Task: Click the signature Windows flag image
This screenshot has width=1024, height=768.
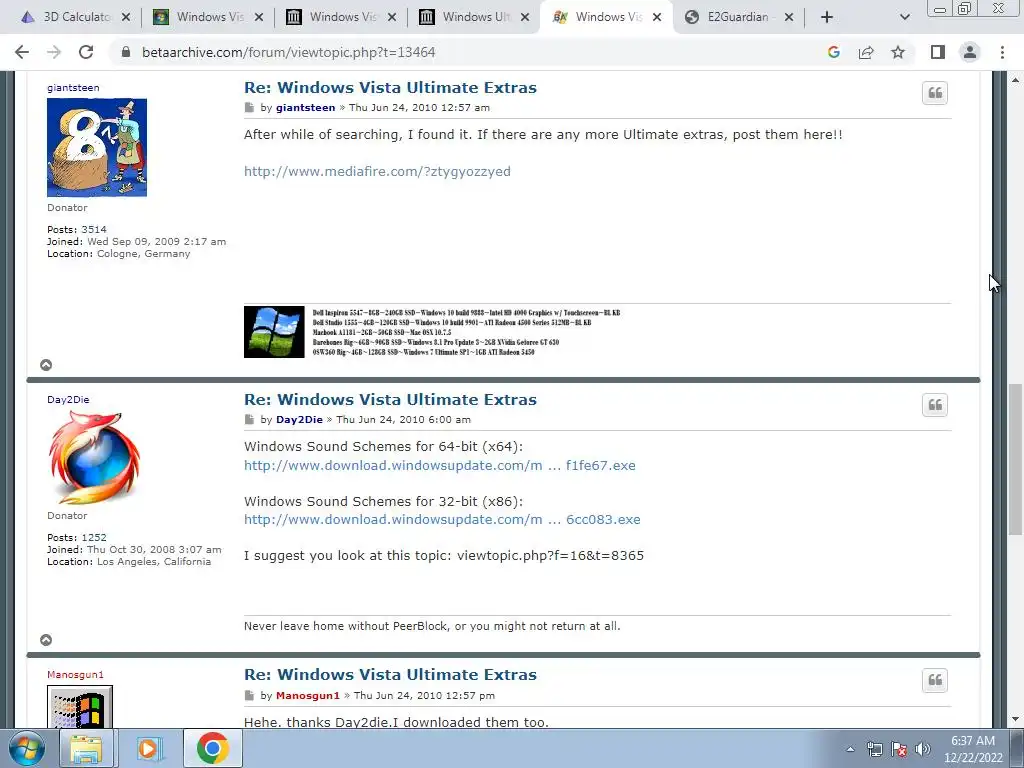Action: point(274,332)
